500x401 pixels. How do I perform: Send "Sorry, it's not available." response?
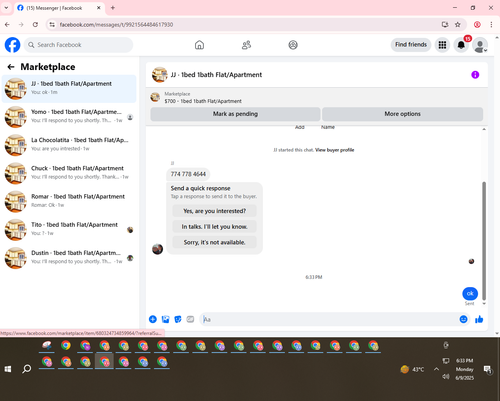tap(214, 242)
